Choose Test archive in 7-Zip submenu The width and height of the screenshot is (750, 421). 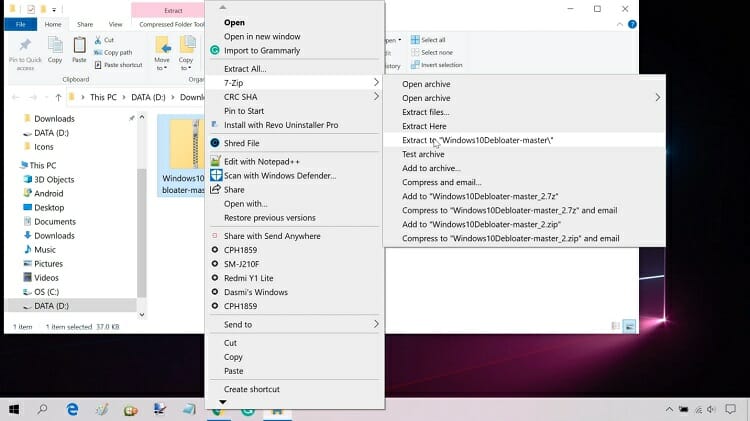[x=423, y=154]
